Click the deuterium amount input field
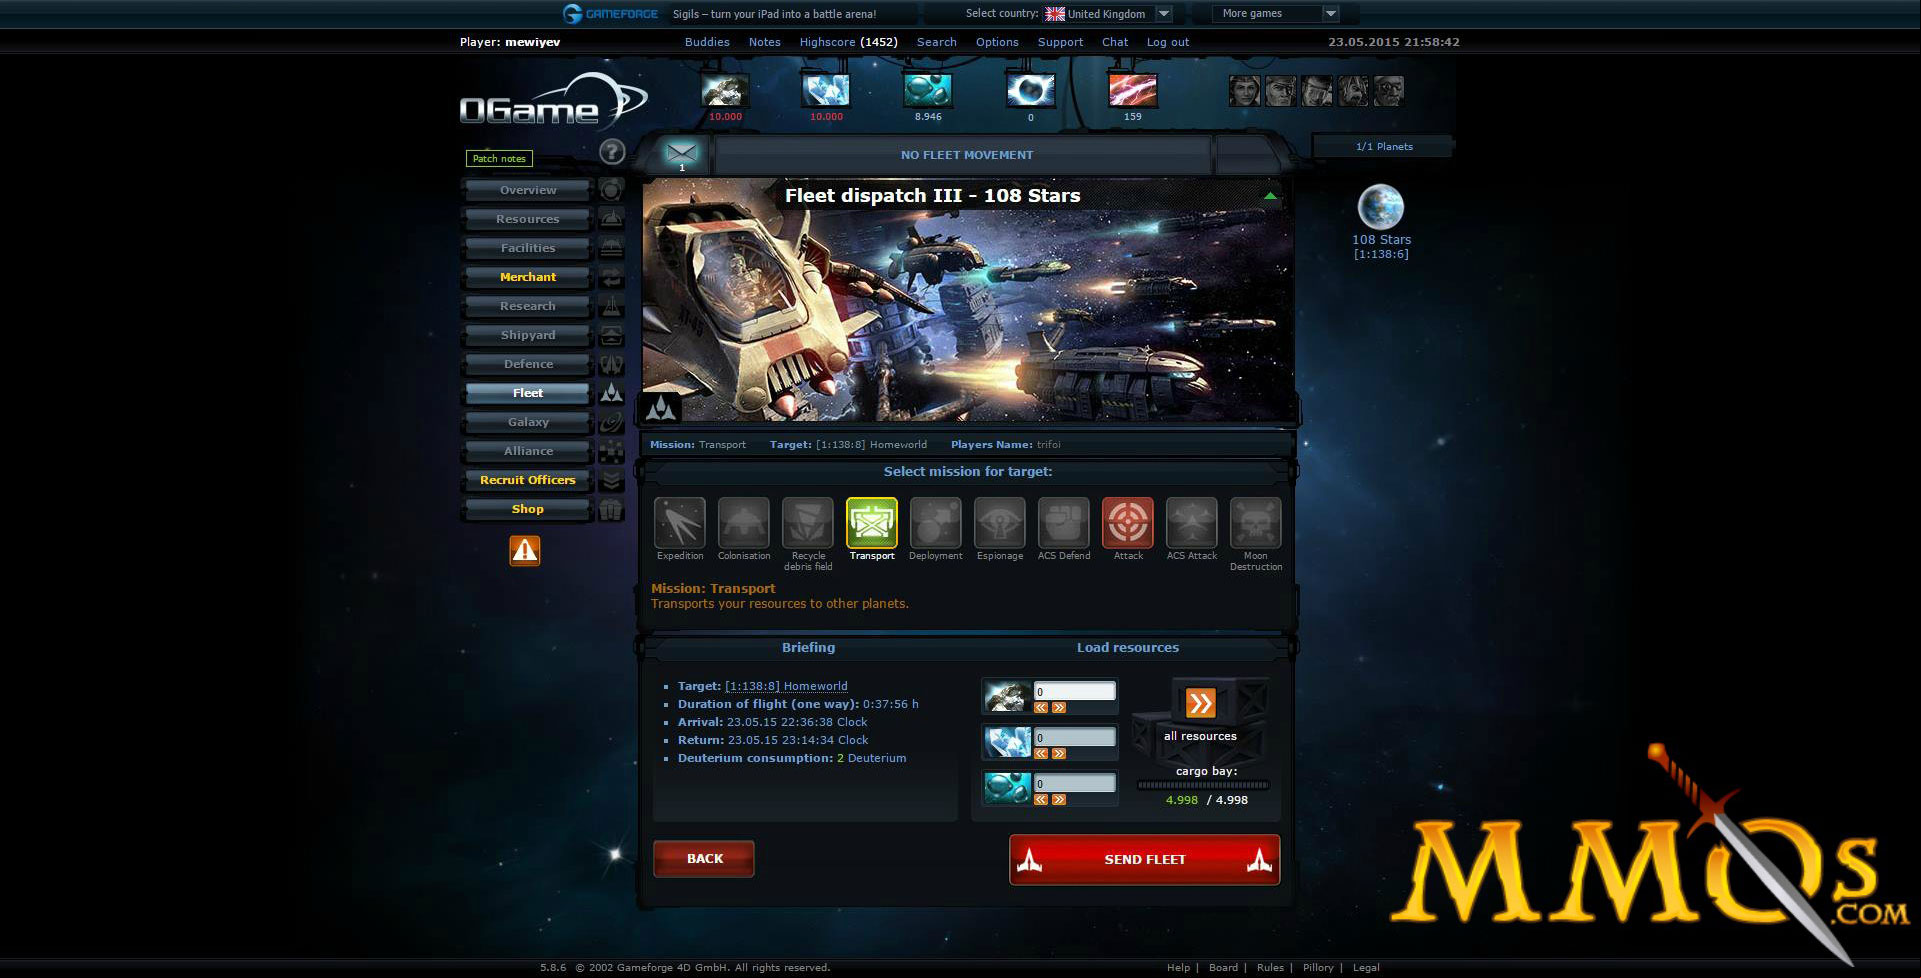1921x978 pixels. coord(1075,783)
